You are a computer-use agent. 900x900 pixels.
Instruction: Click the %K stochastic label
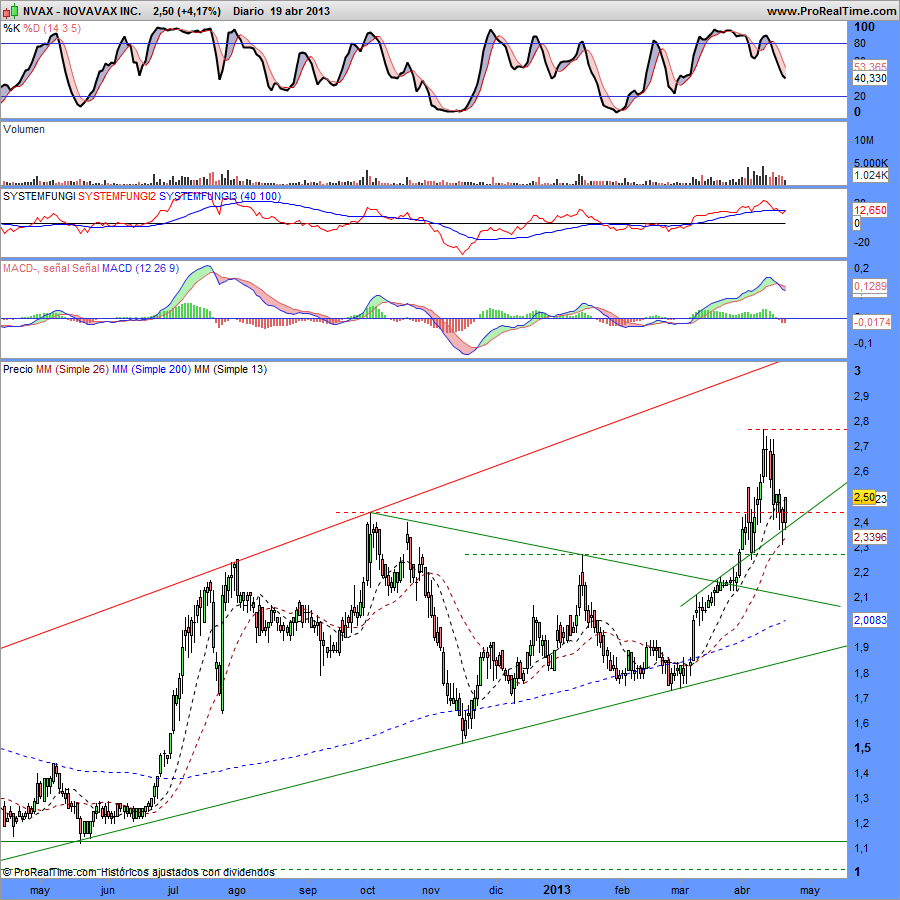(11, 28)
